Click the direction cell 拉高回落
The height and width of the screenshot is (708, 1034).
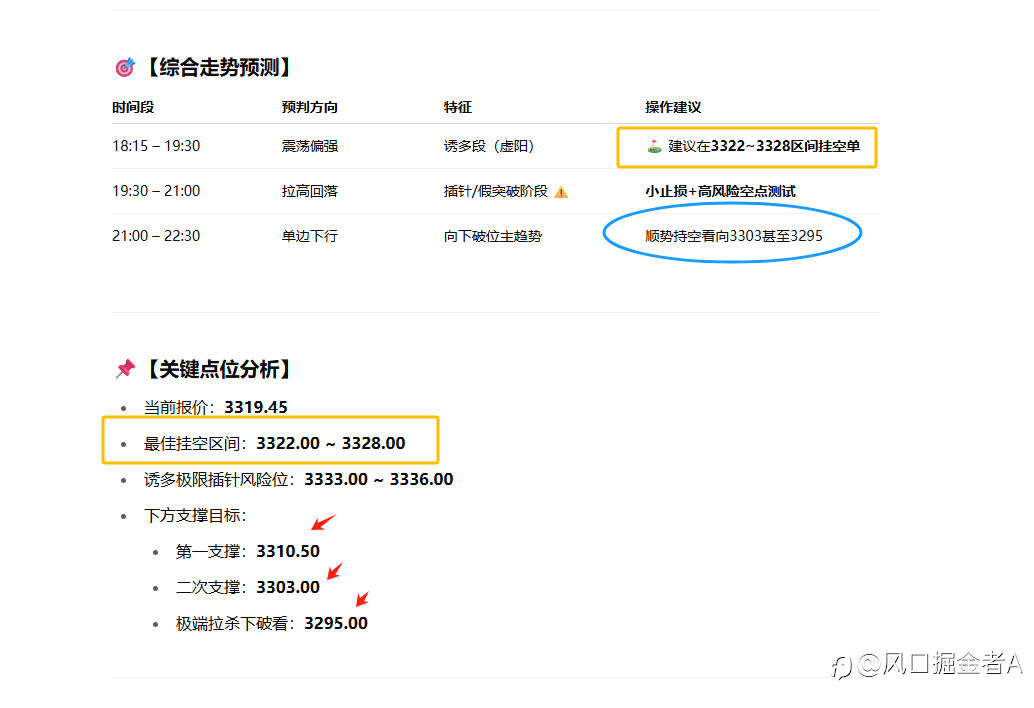309,191
